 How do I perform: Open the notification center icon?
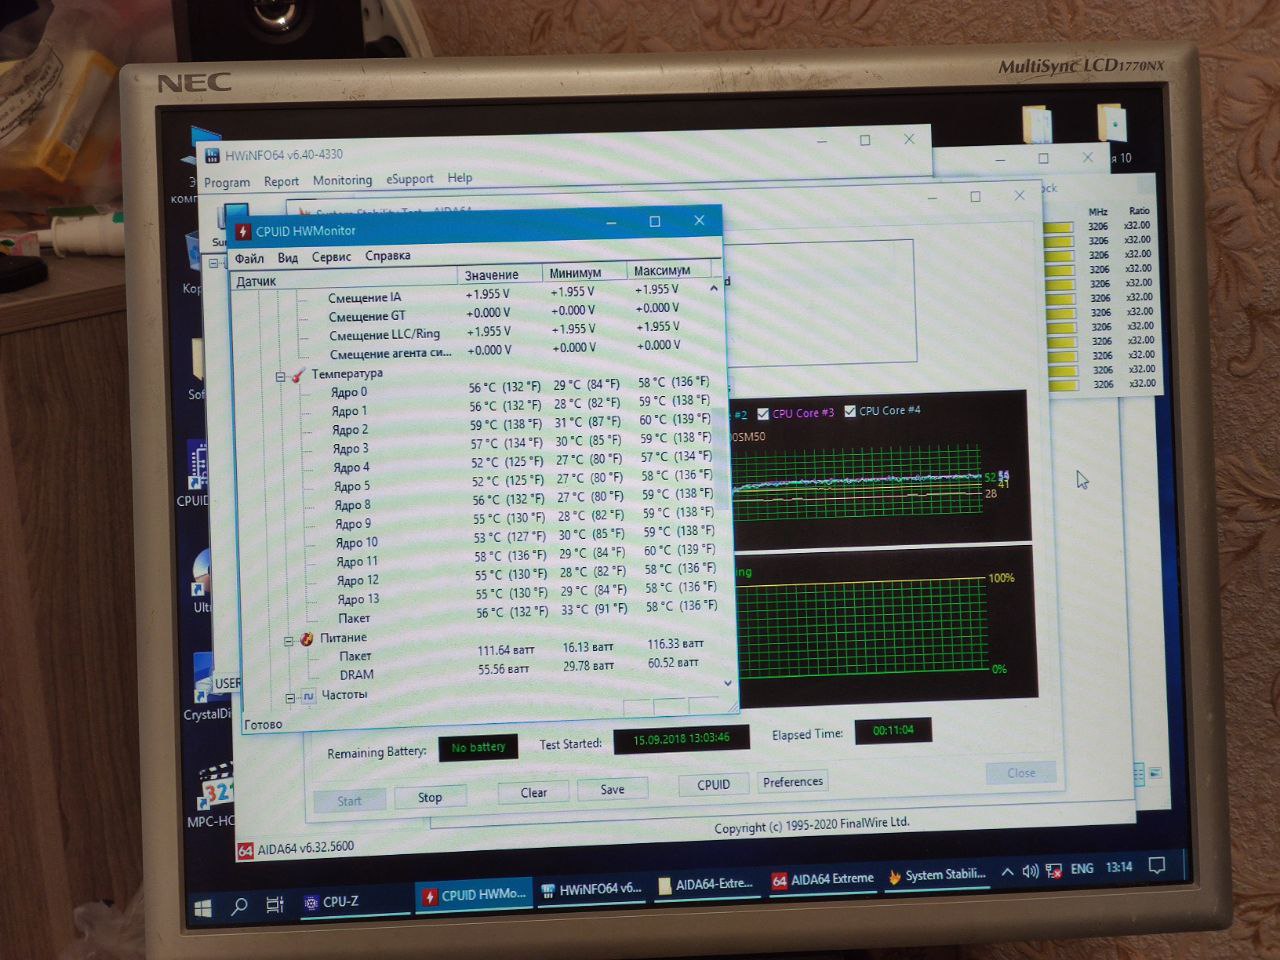[x=1157, y=866]
